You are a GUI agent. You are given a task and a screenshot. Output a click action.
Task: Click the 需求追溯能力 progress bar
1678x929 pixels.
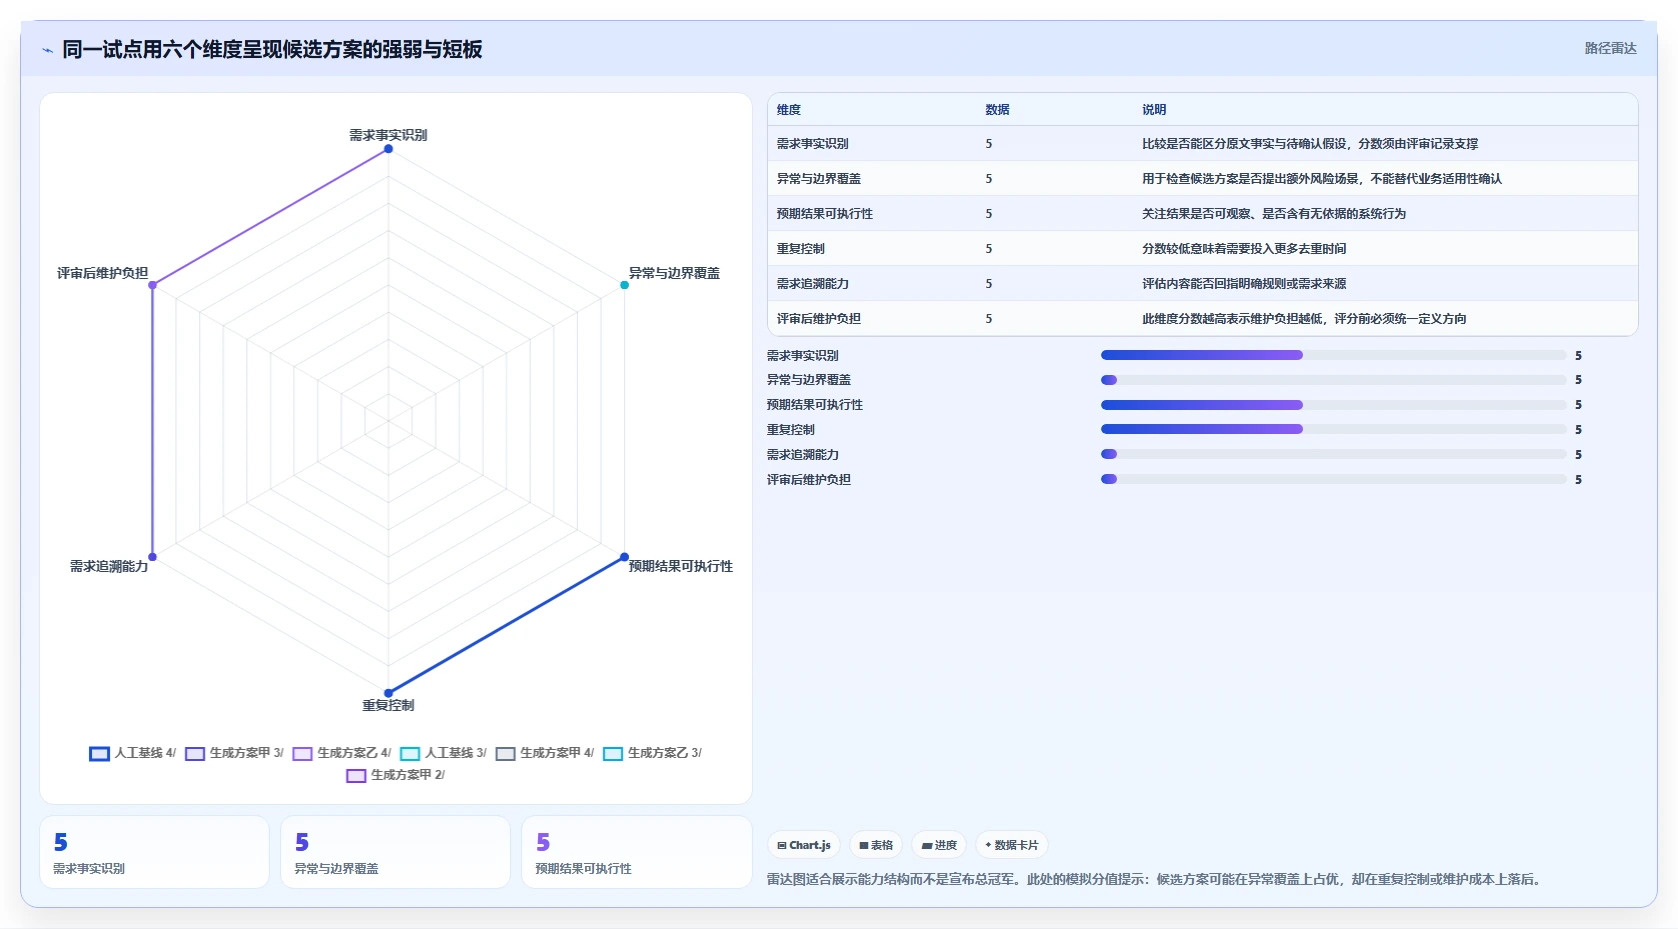[x=1333, y=454]
